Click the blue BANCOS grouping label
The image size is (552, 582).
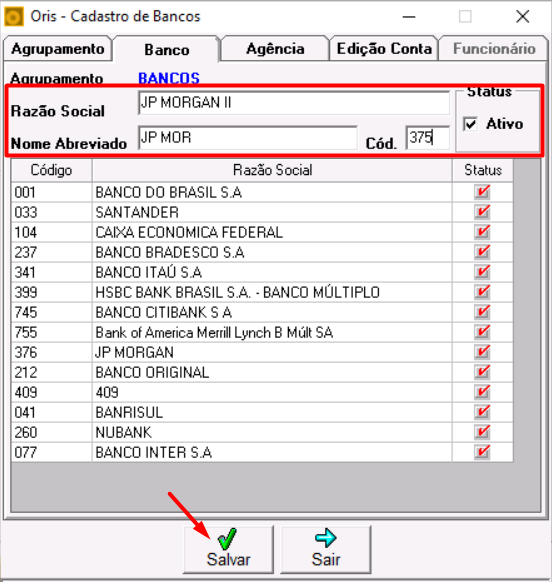tap(169, 78)
